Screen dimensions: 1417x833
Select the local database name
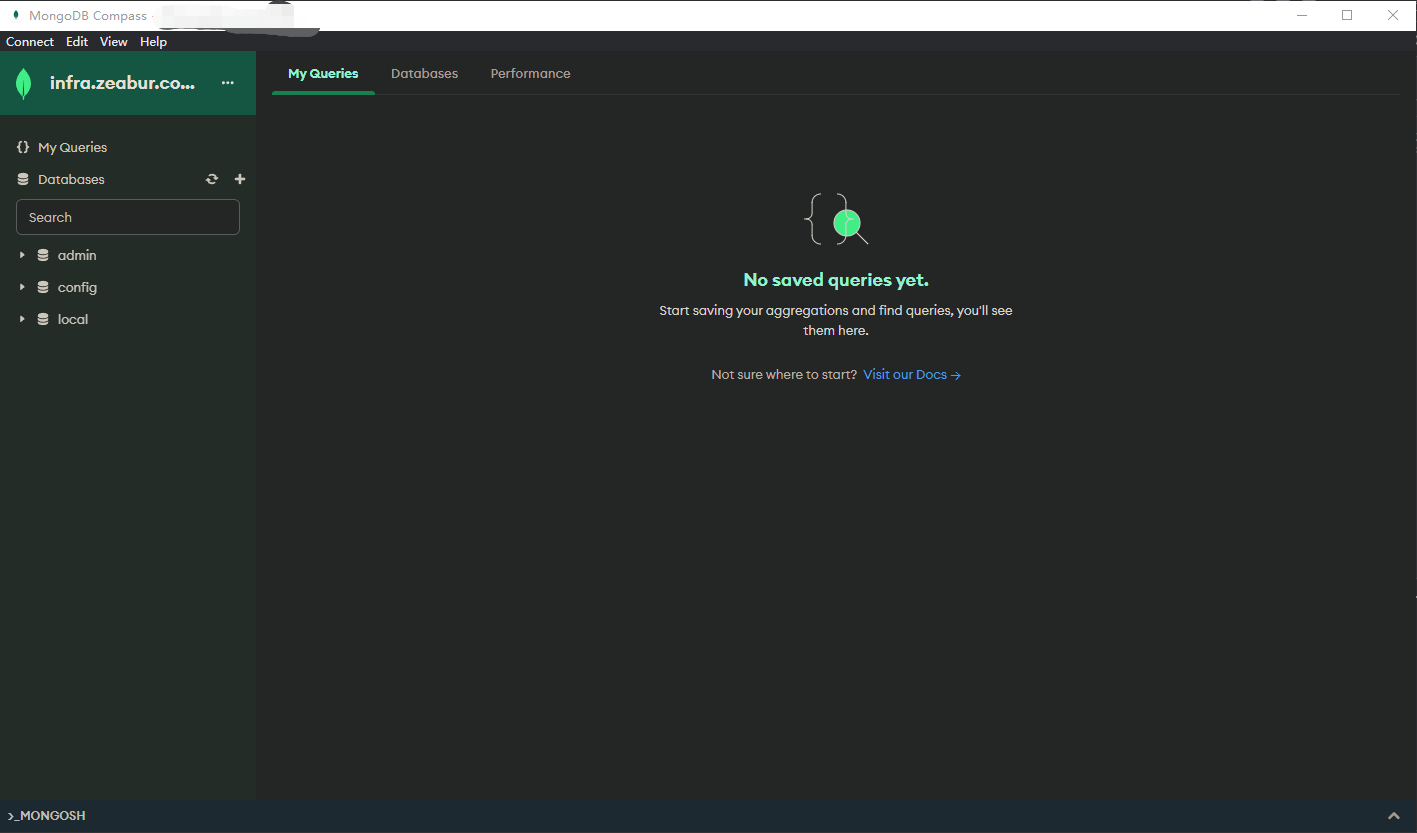click(x=73, y=319)
